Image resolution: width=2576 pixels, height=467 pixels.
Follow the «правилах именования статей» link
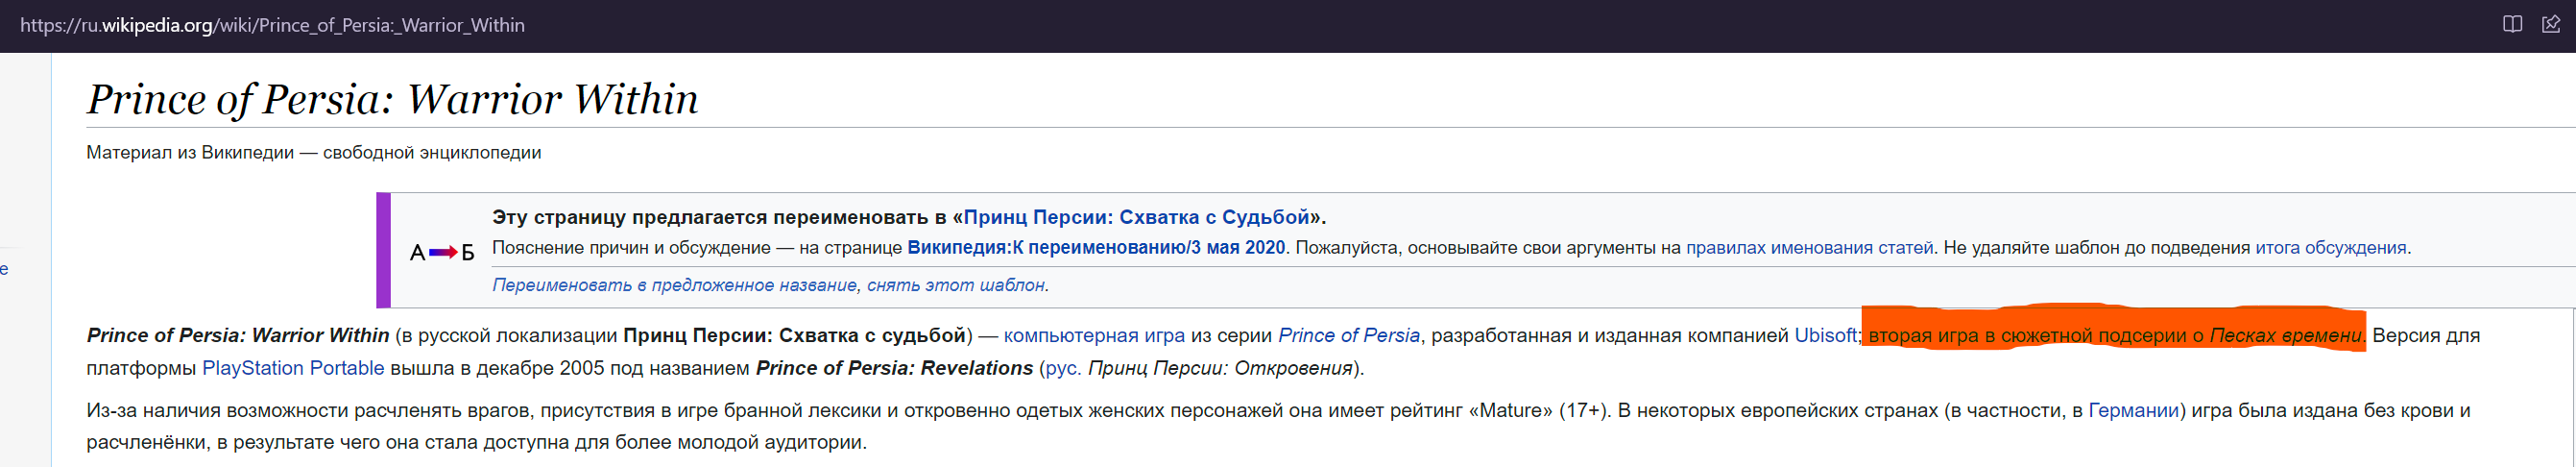point(1809,247)
